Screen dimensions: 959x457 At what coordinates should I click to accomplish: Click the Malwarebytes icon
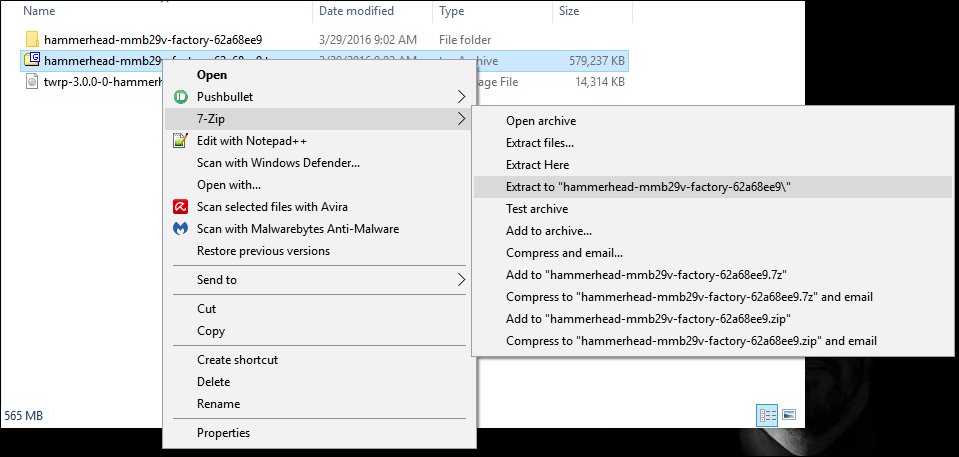[180, 229]
